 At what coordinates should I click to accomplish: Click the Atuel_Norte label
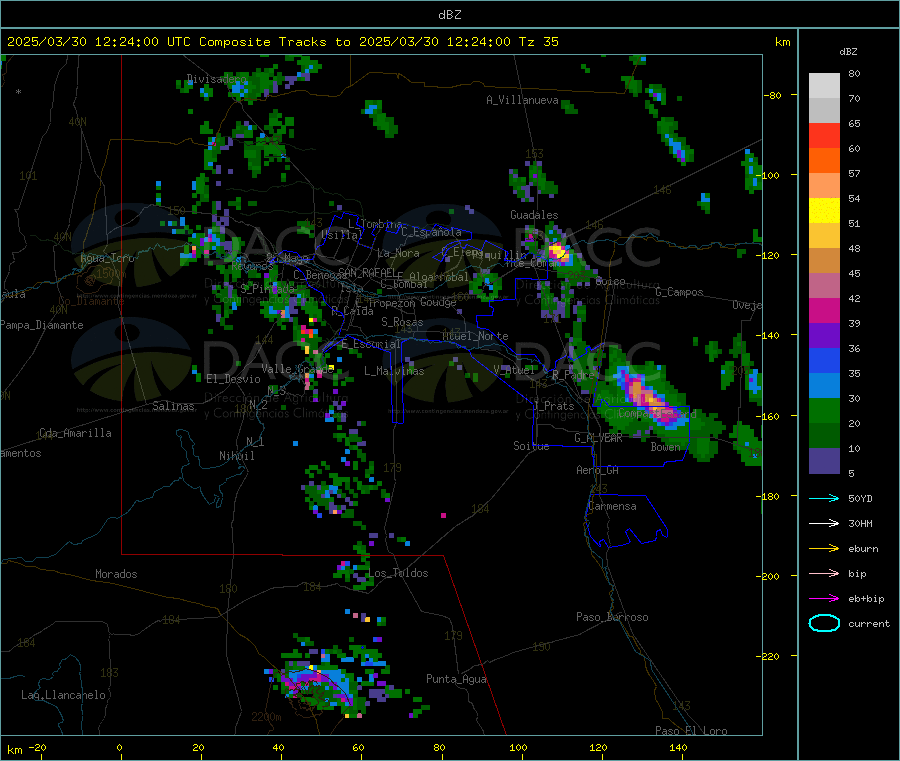(x=475, y=336)
